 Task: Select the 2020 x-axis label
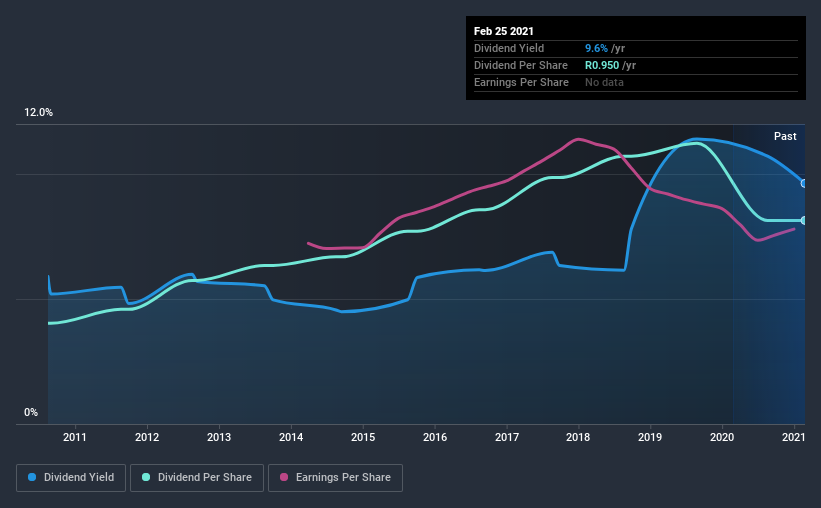tap(722, 437)
